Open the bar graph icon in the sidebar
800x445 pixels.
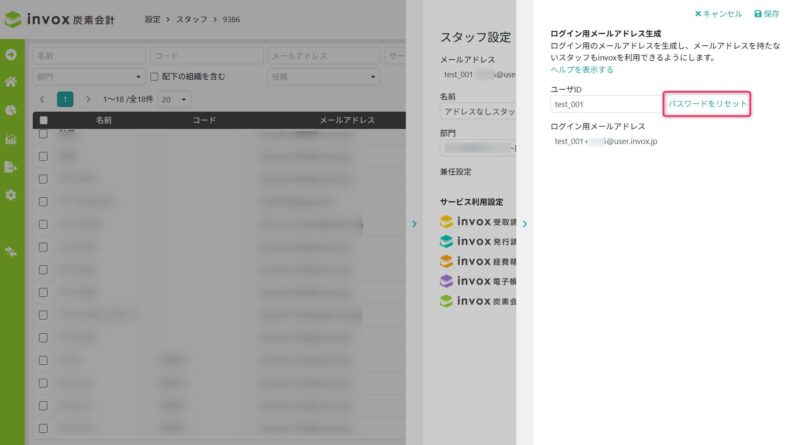11,139
